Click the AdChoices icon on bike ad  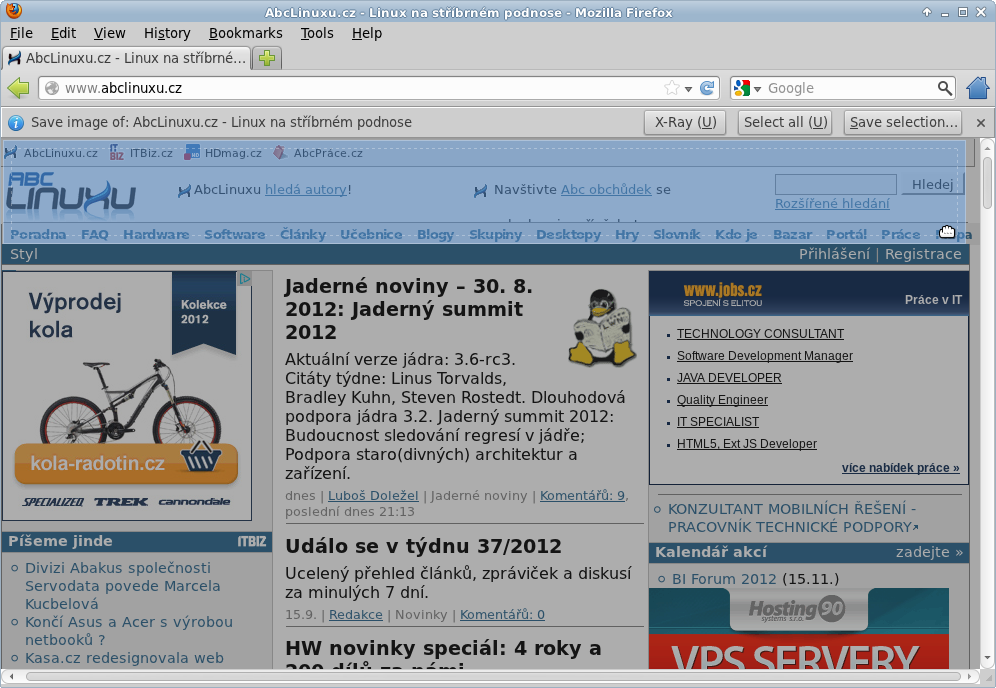coord(245,278)
